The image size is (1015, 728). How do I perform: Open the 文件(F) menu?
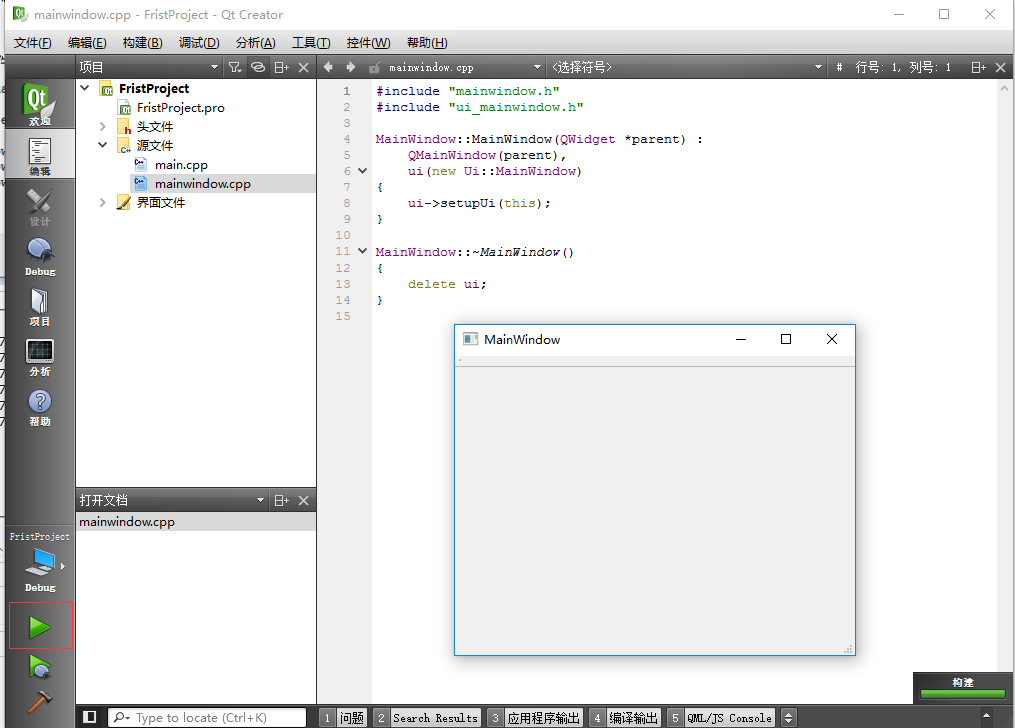click(x=32, y=43)
